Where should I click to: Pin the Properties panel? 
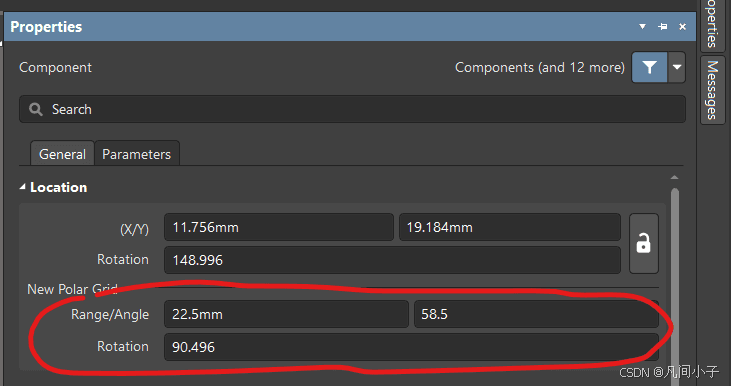[662, 27]
